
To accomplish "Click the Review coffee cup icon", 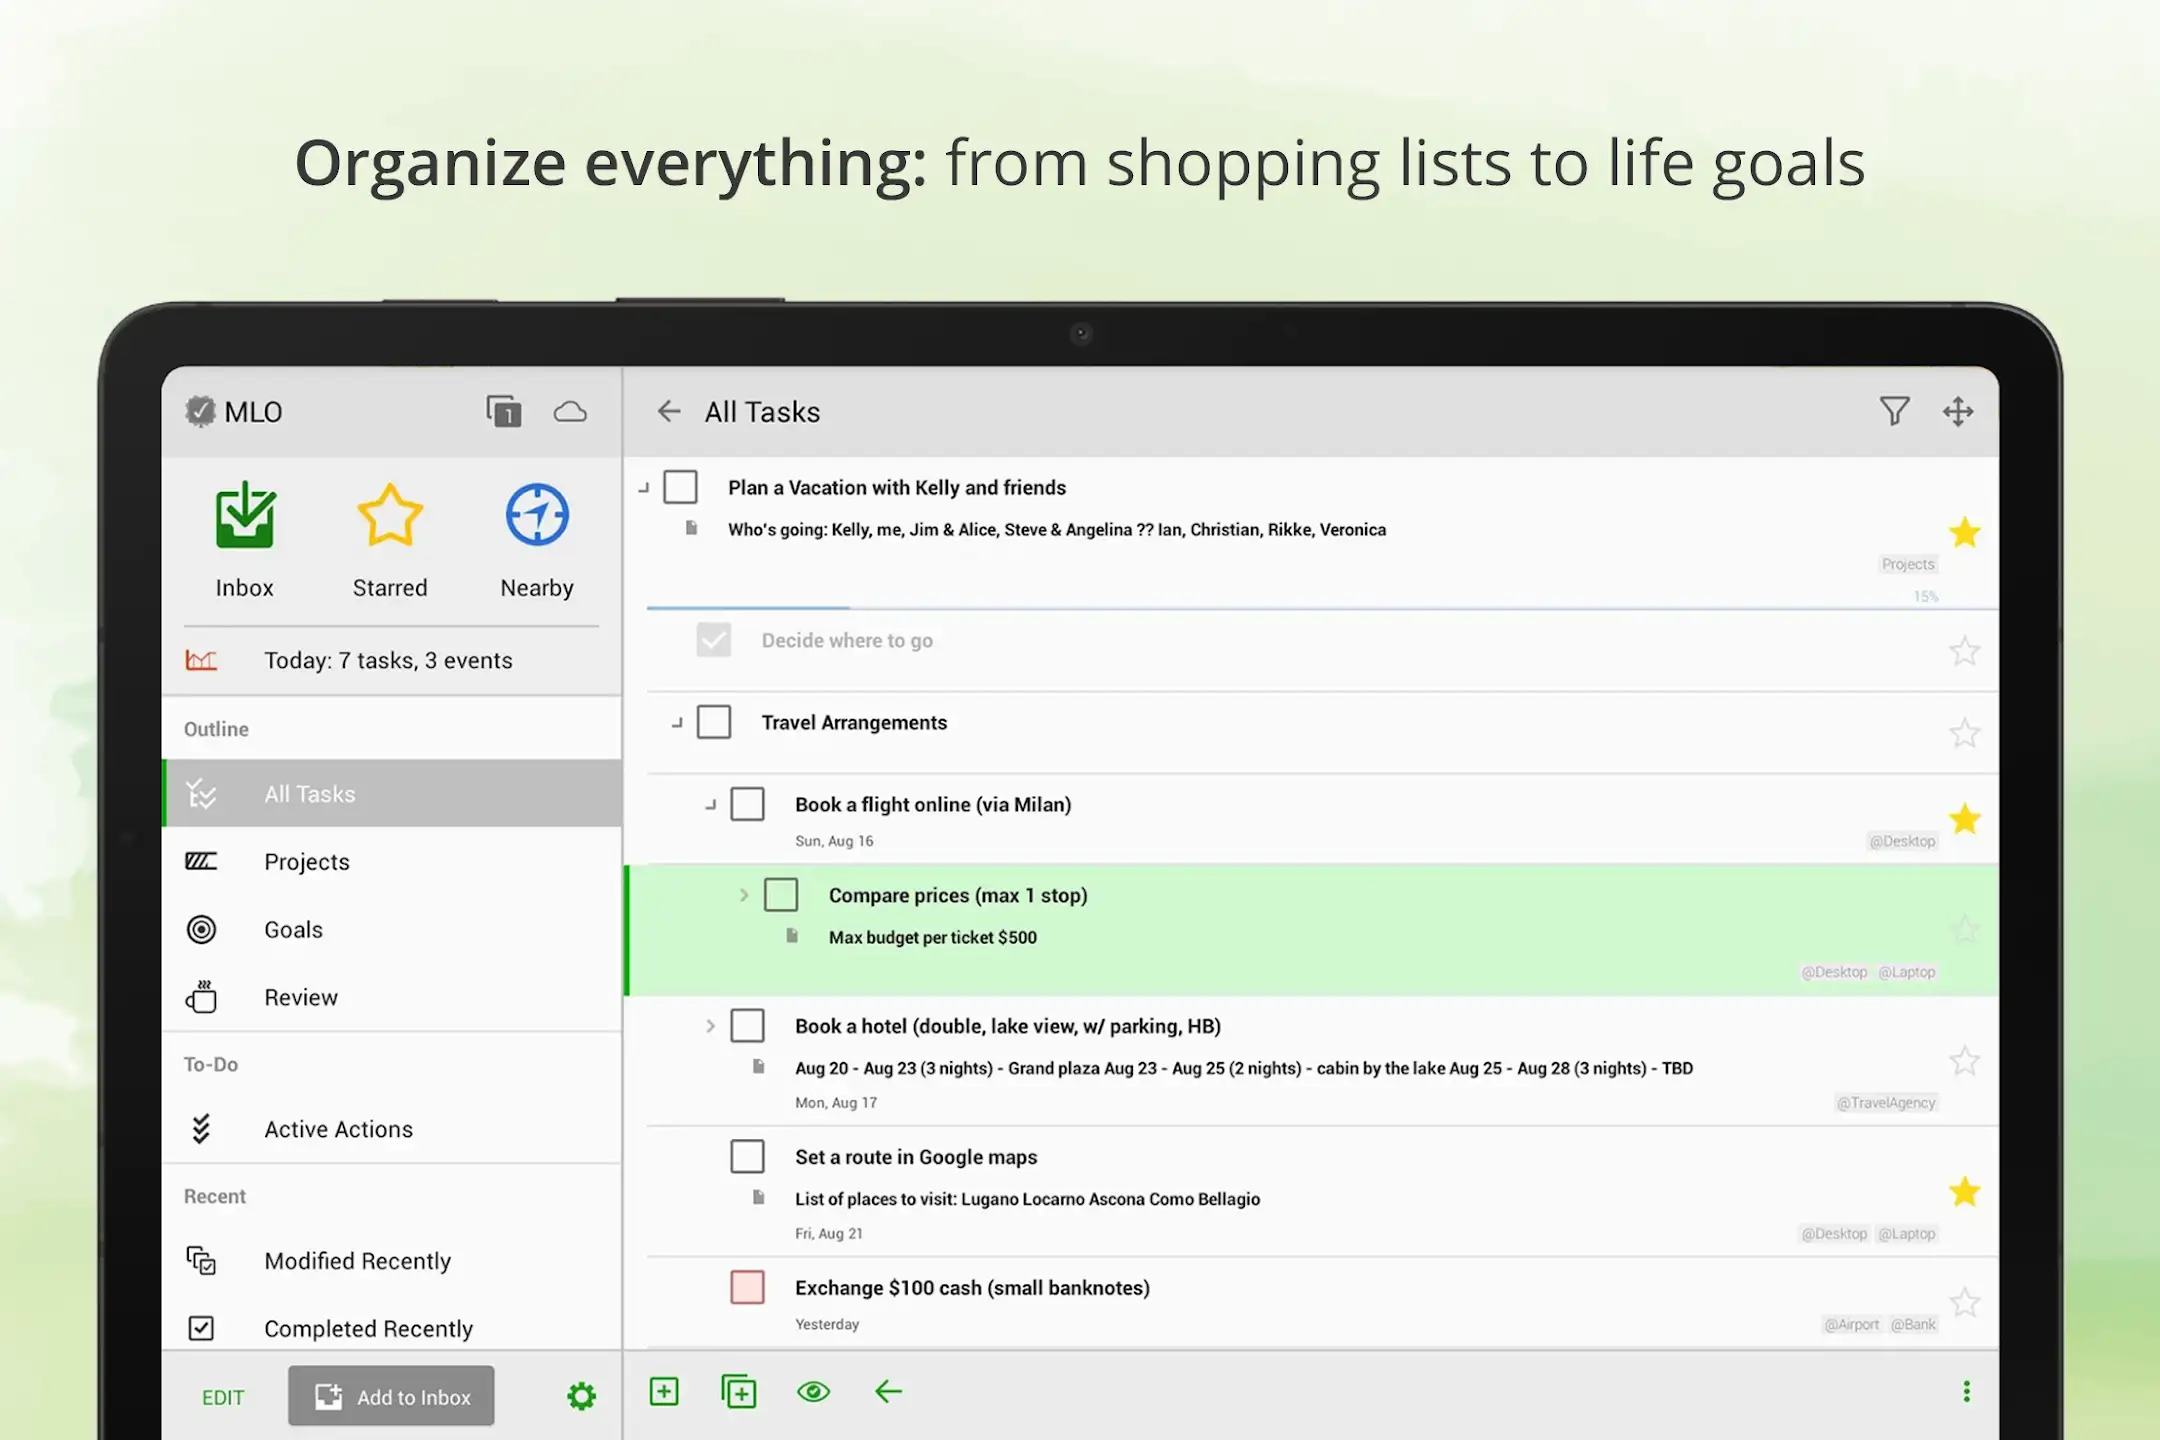I will pos(201,996).
